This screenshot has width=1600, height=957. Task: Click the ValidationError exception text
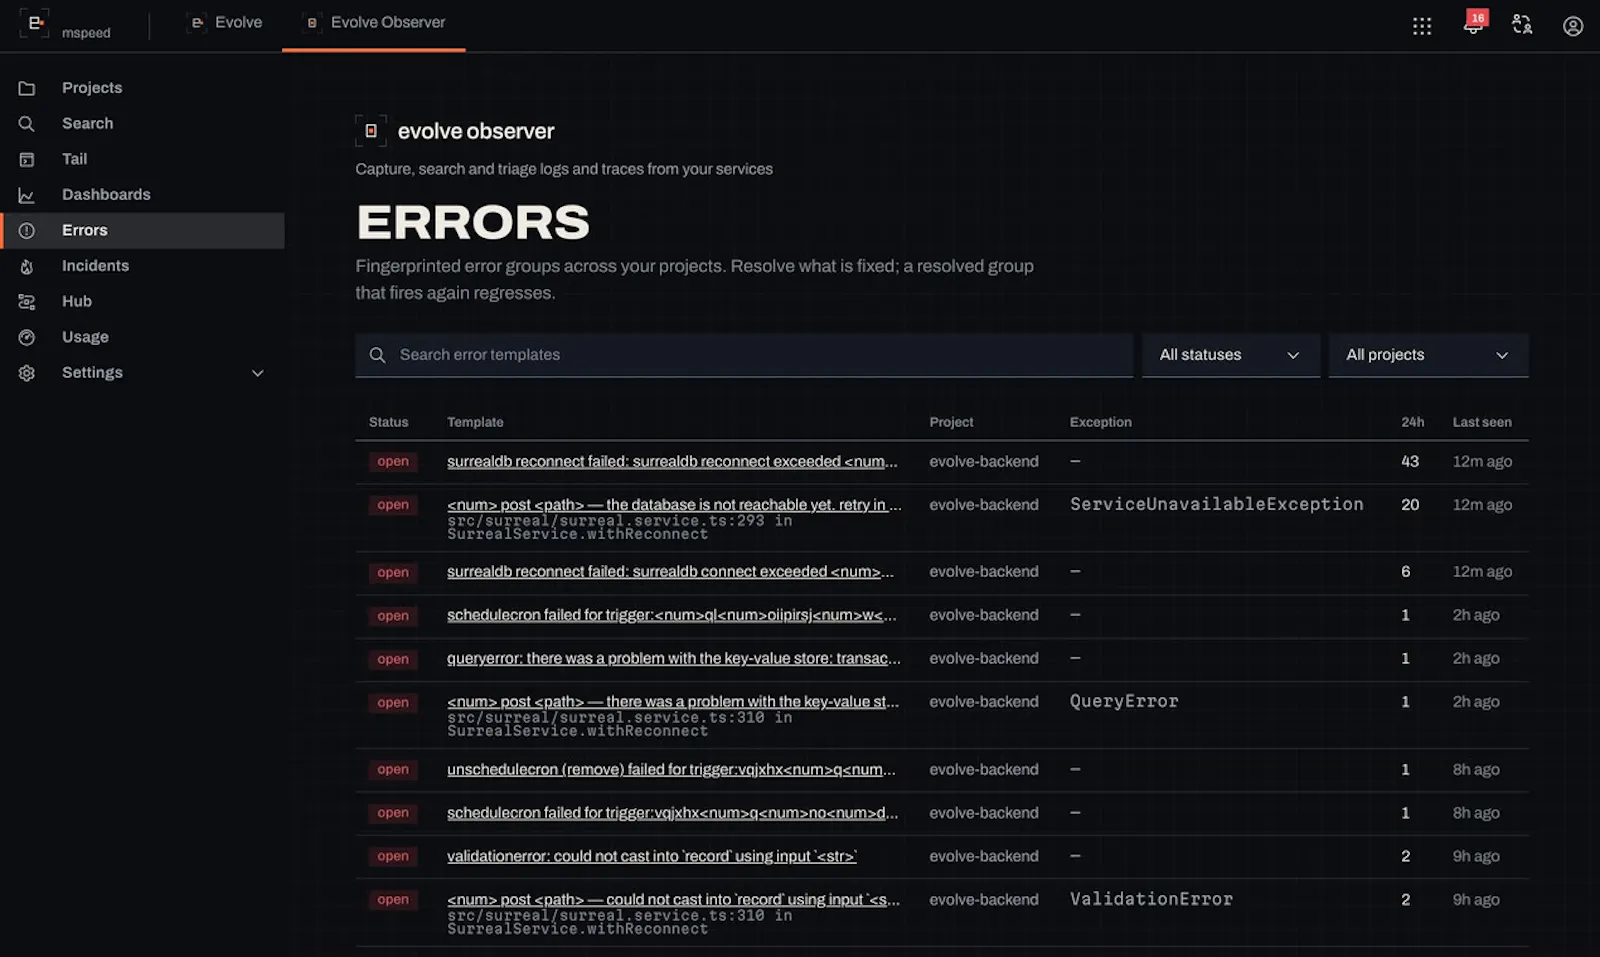tap(1151, 899)
